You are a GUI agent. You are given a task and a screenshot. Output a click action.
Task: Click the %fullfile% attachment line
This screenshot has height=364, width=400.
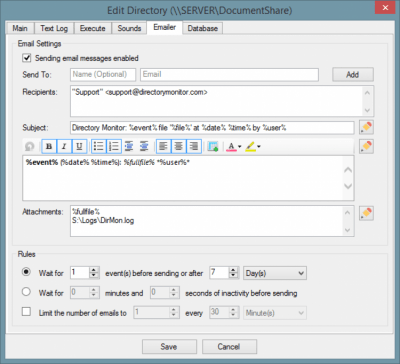pyautogui.click(x=86, y=211)
